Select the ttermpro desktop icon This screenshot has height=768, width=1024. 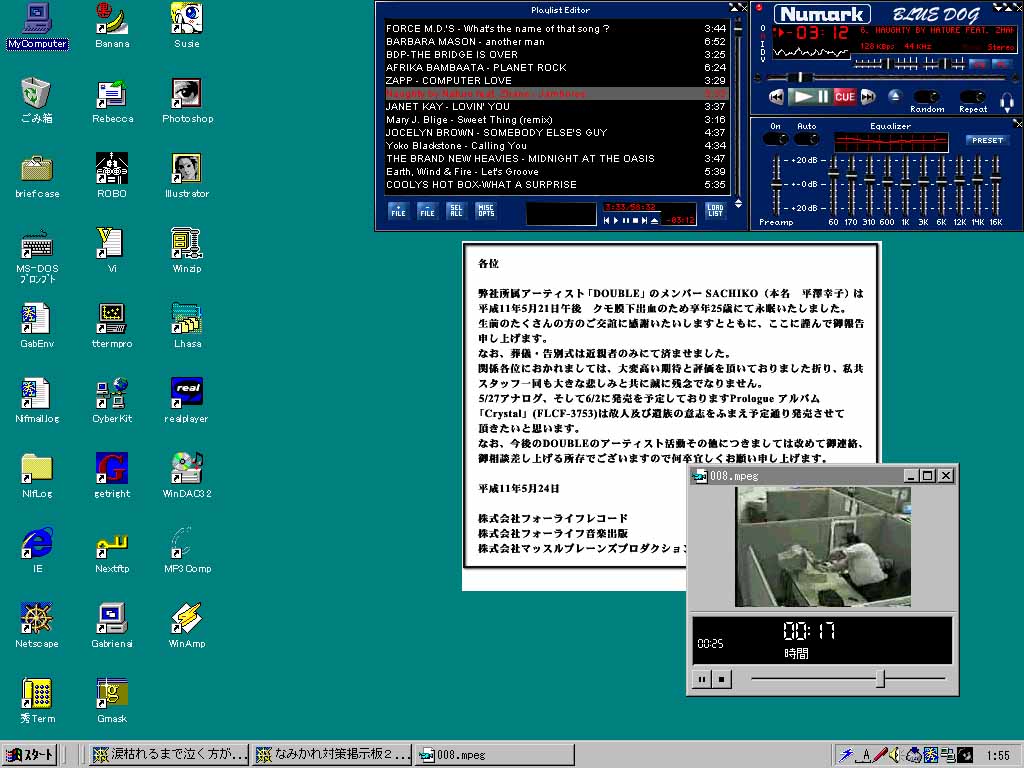click(112, 325)
